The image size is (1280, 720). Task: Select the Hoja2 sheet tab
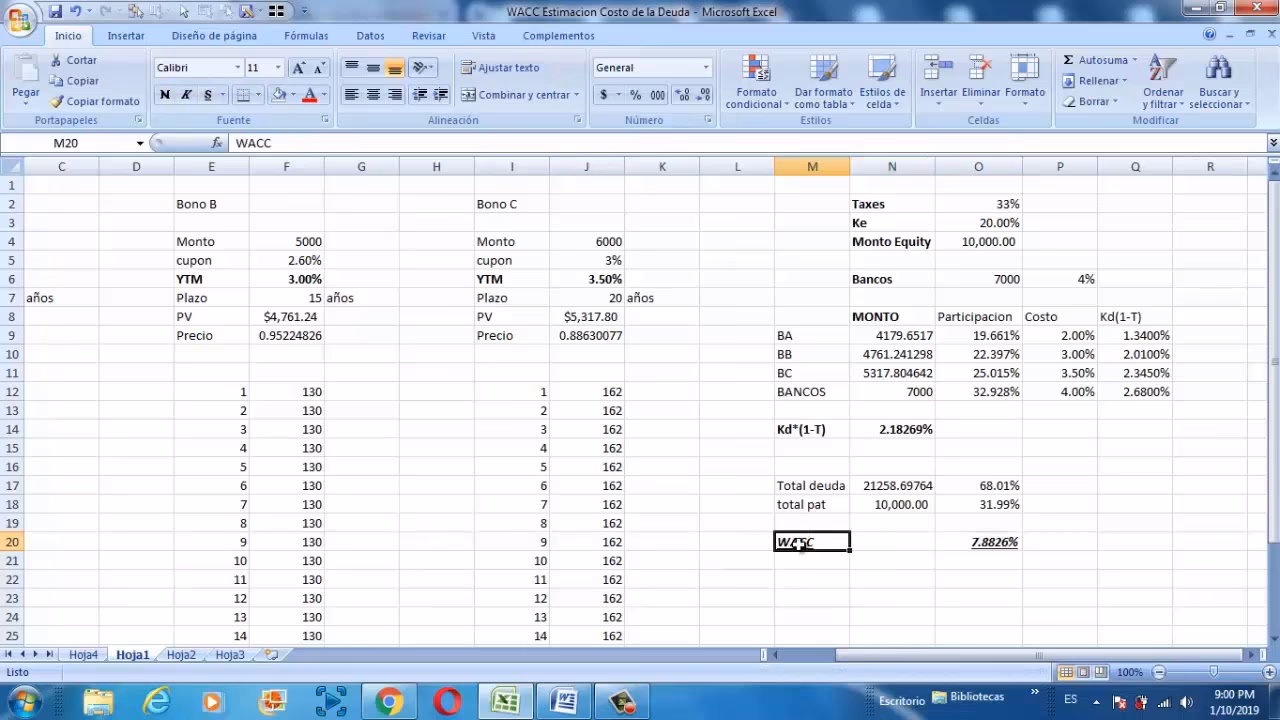point(181,654)
